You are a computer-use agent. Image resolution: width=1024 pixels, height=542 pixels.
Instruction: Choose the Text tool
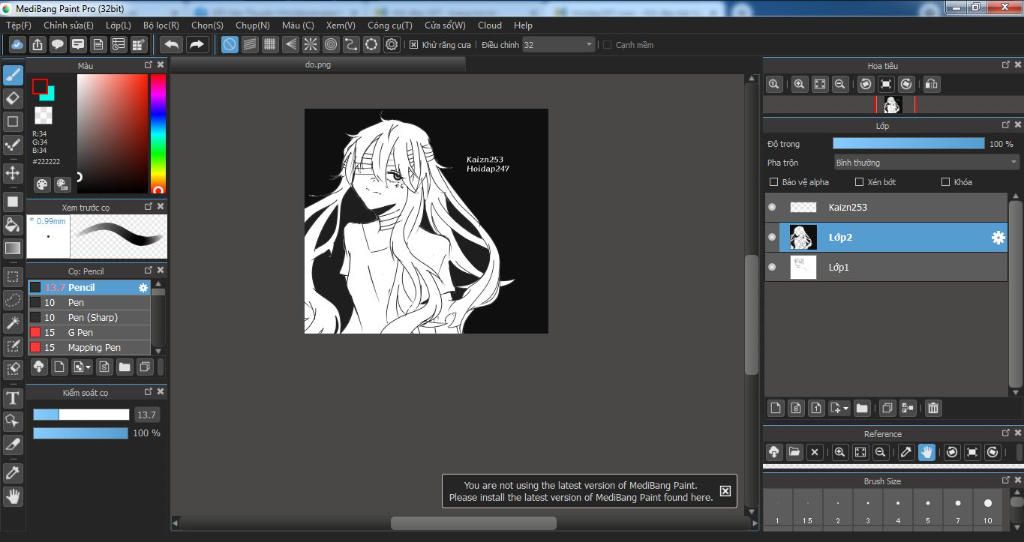coord(13,398)
